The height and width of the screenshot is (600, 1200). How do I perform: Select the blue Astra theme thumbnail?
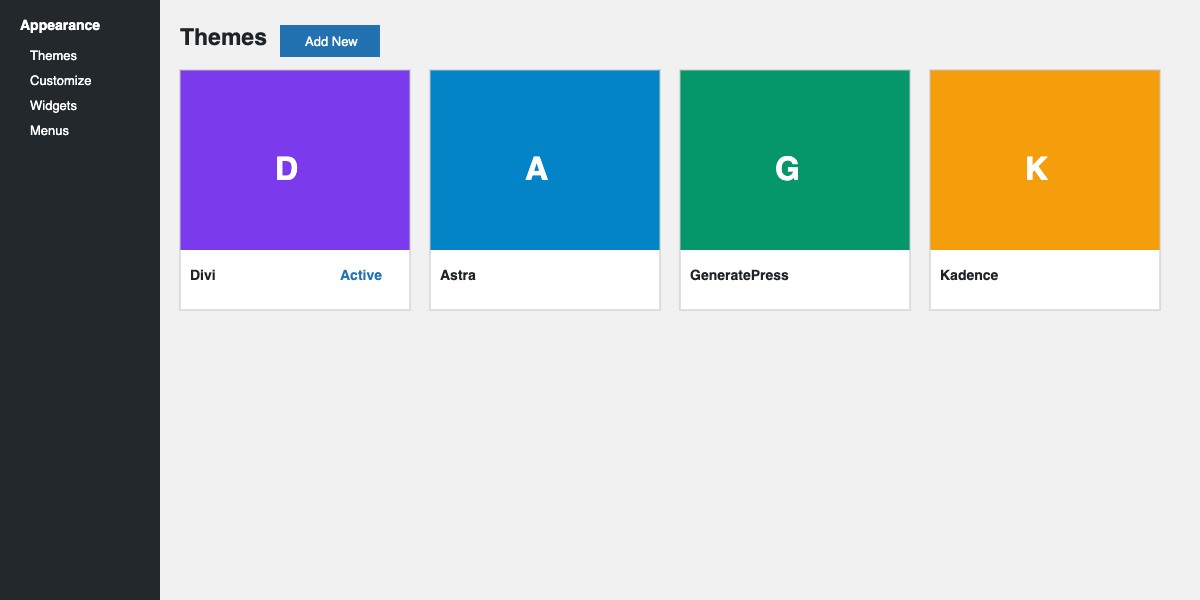point(545,160)
